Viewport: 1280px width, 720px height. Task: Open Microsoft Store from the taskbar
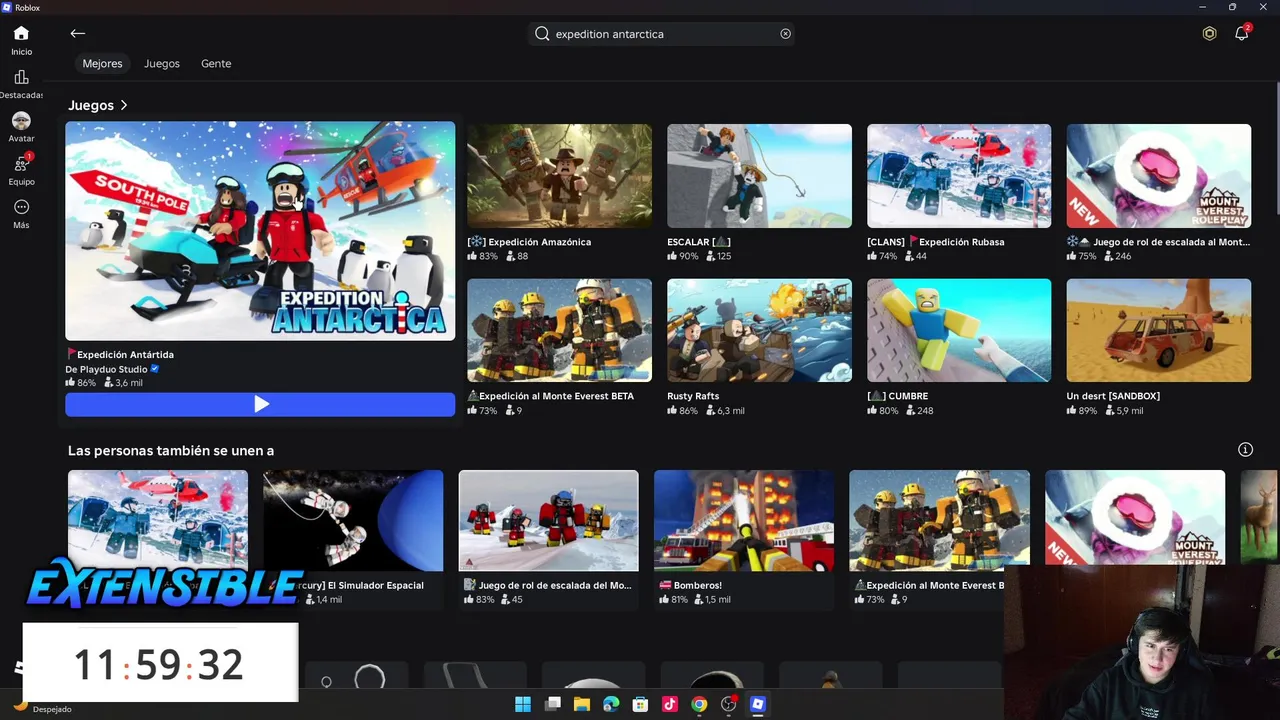(640, 704)
